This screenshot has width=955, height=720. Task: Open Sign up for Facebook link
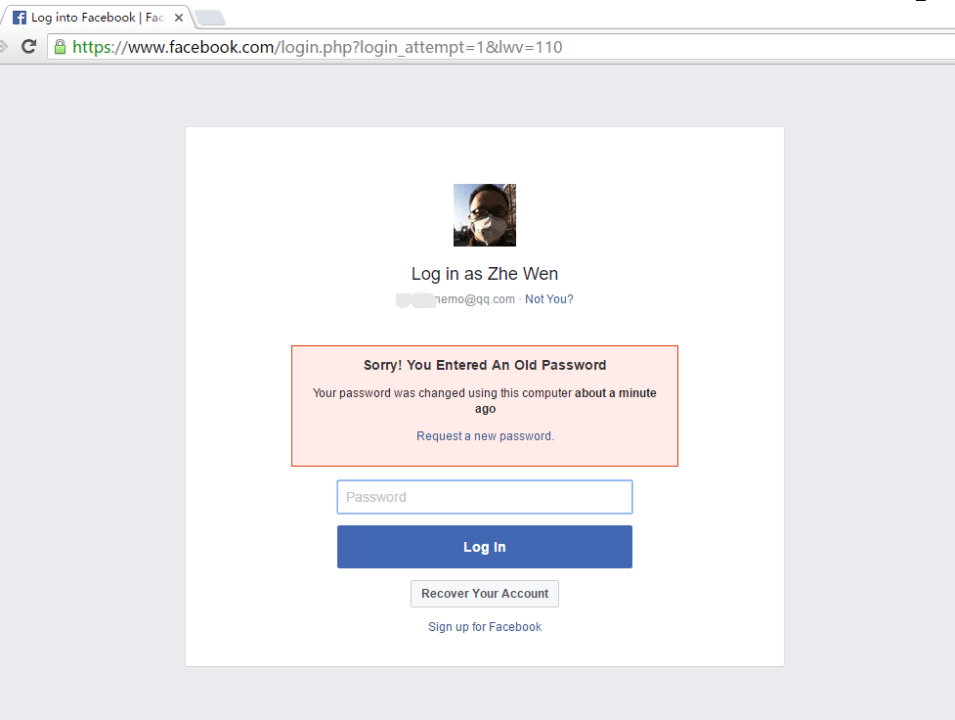(485, 627)
